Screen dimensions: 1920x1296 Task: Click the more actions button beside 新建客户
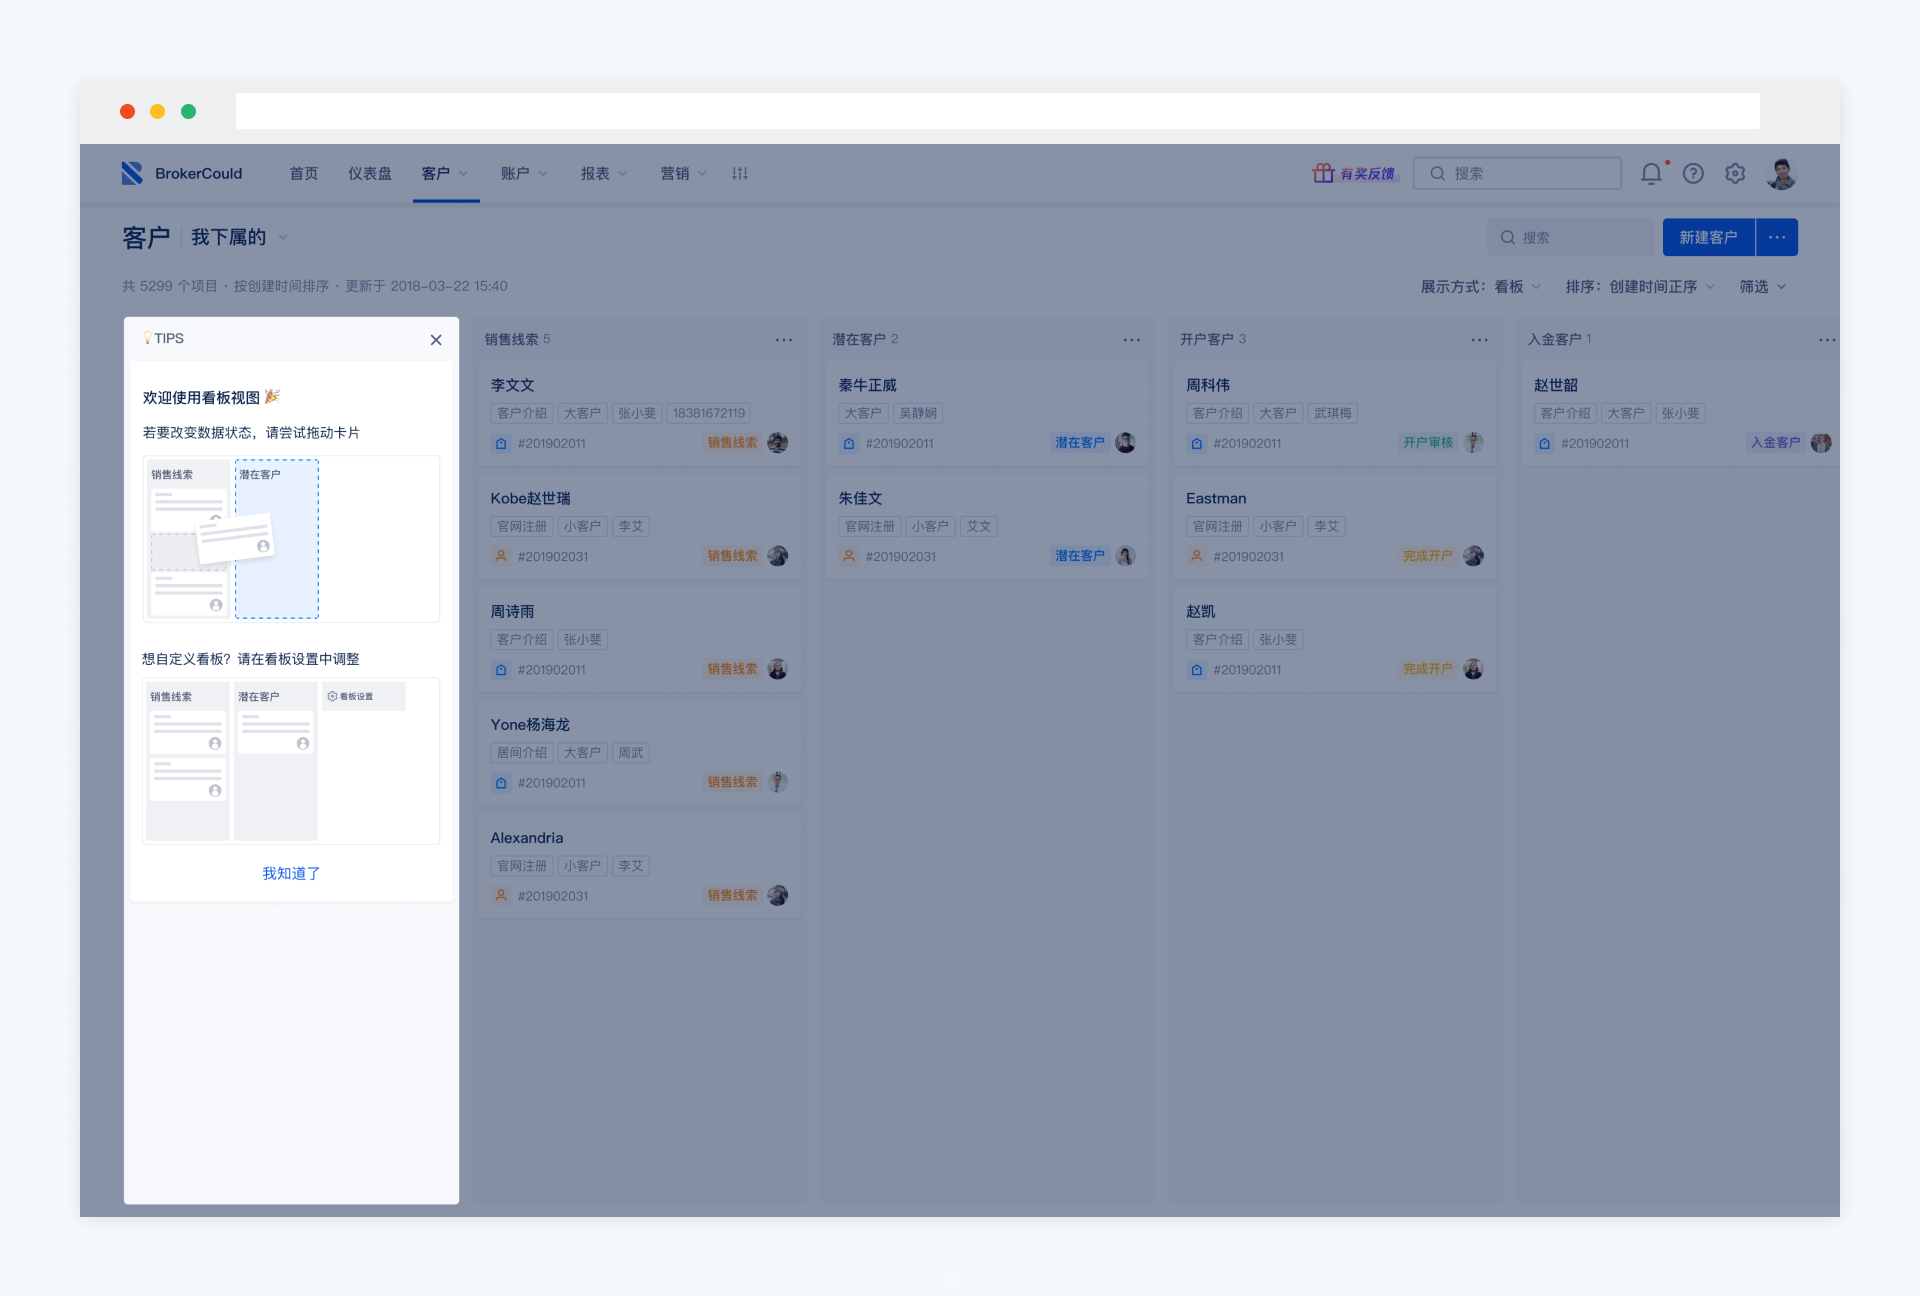pos(1777,237)
